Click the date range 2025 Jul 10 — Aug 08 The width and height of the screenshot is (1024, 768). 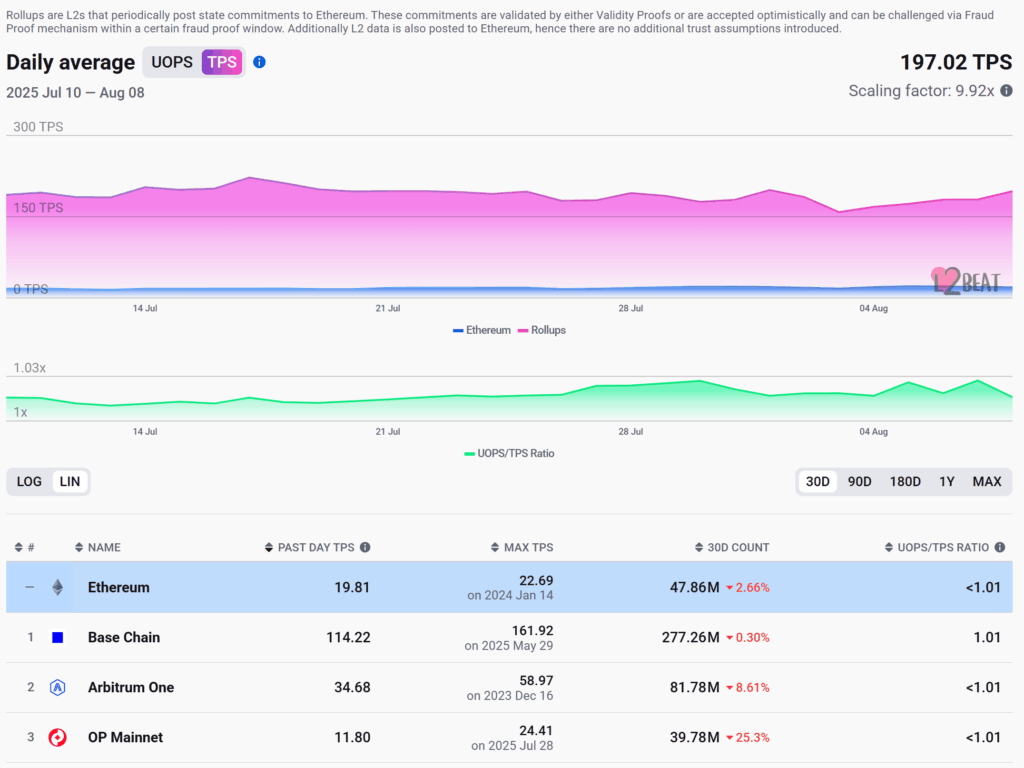click(x=75, y=93)
